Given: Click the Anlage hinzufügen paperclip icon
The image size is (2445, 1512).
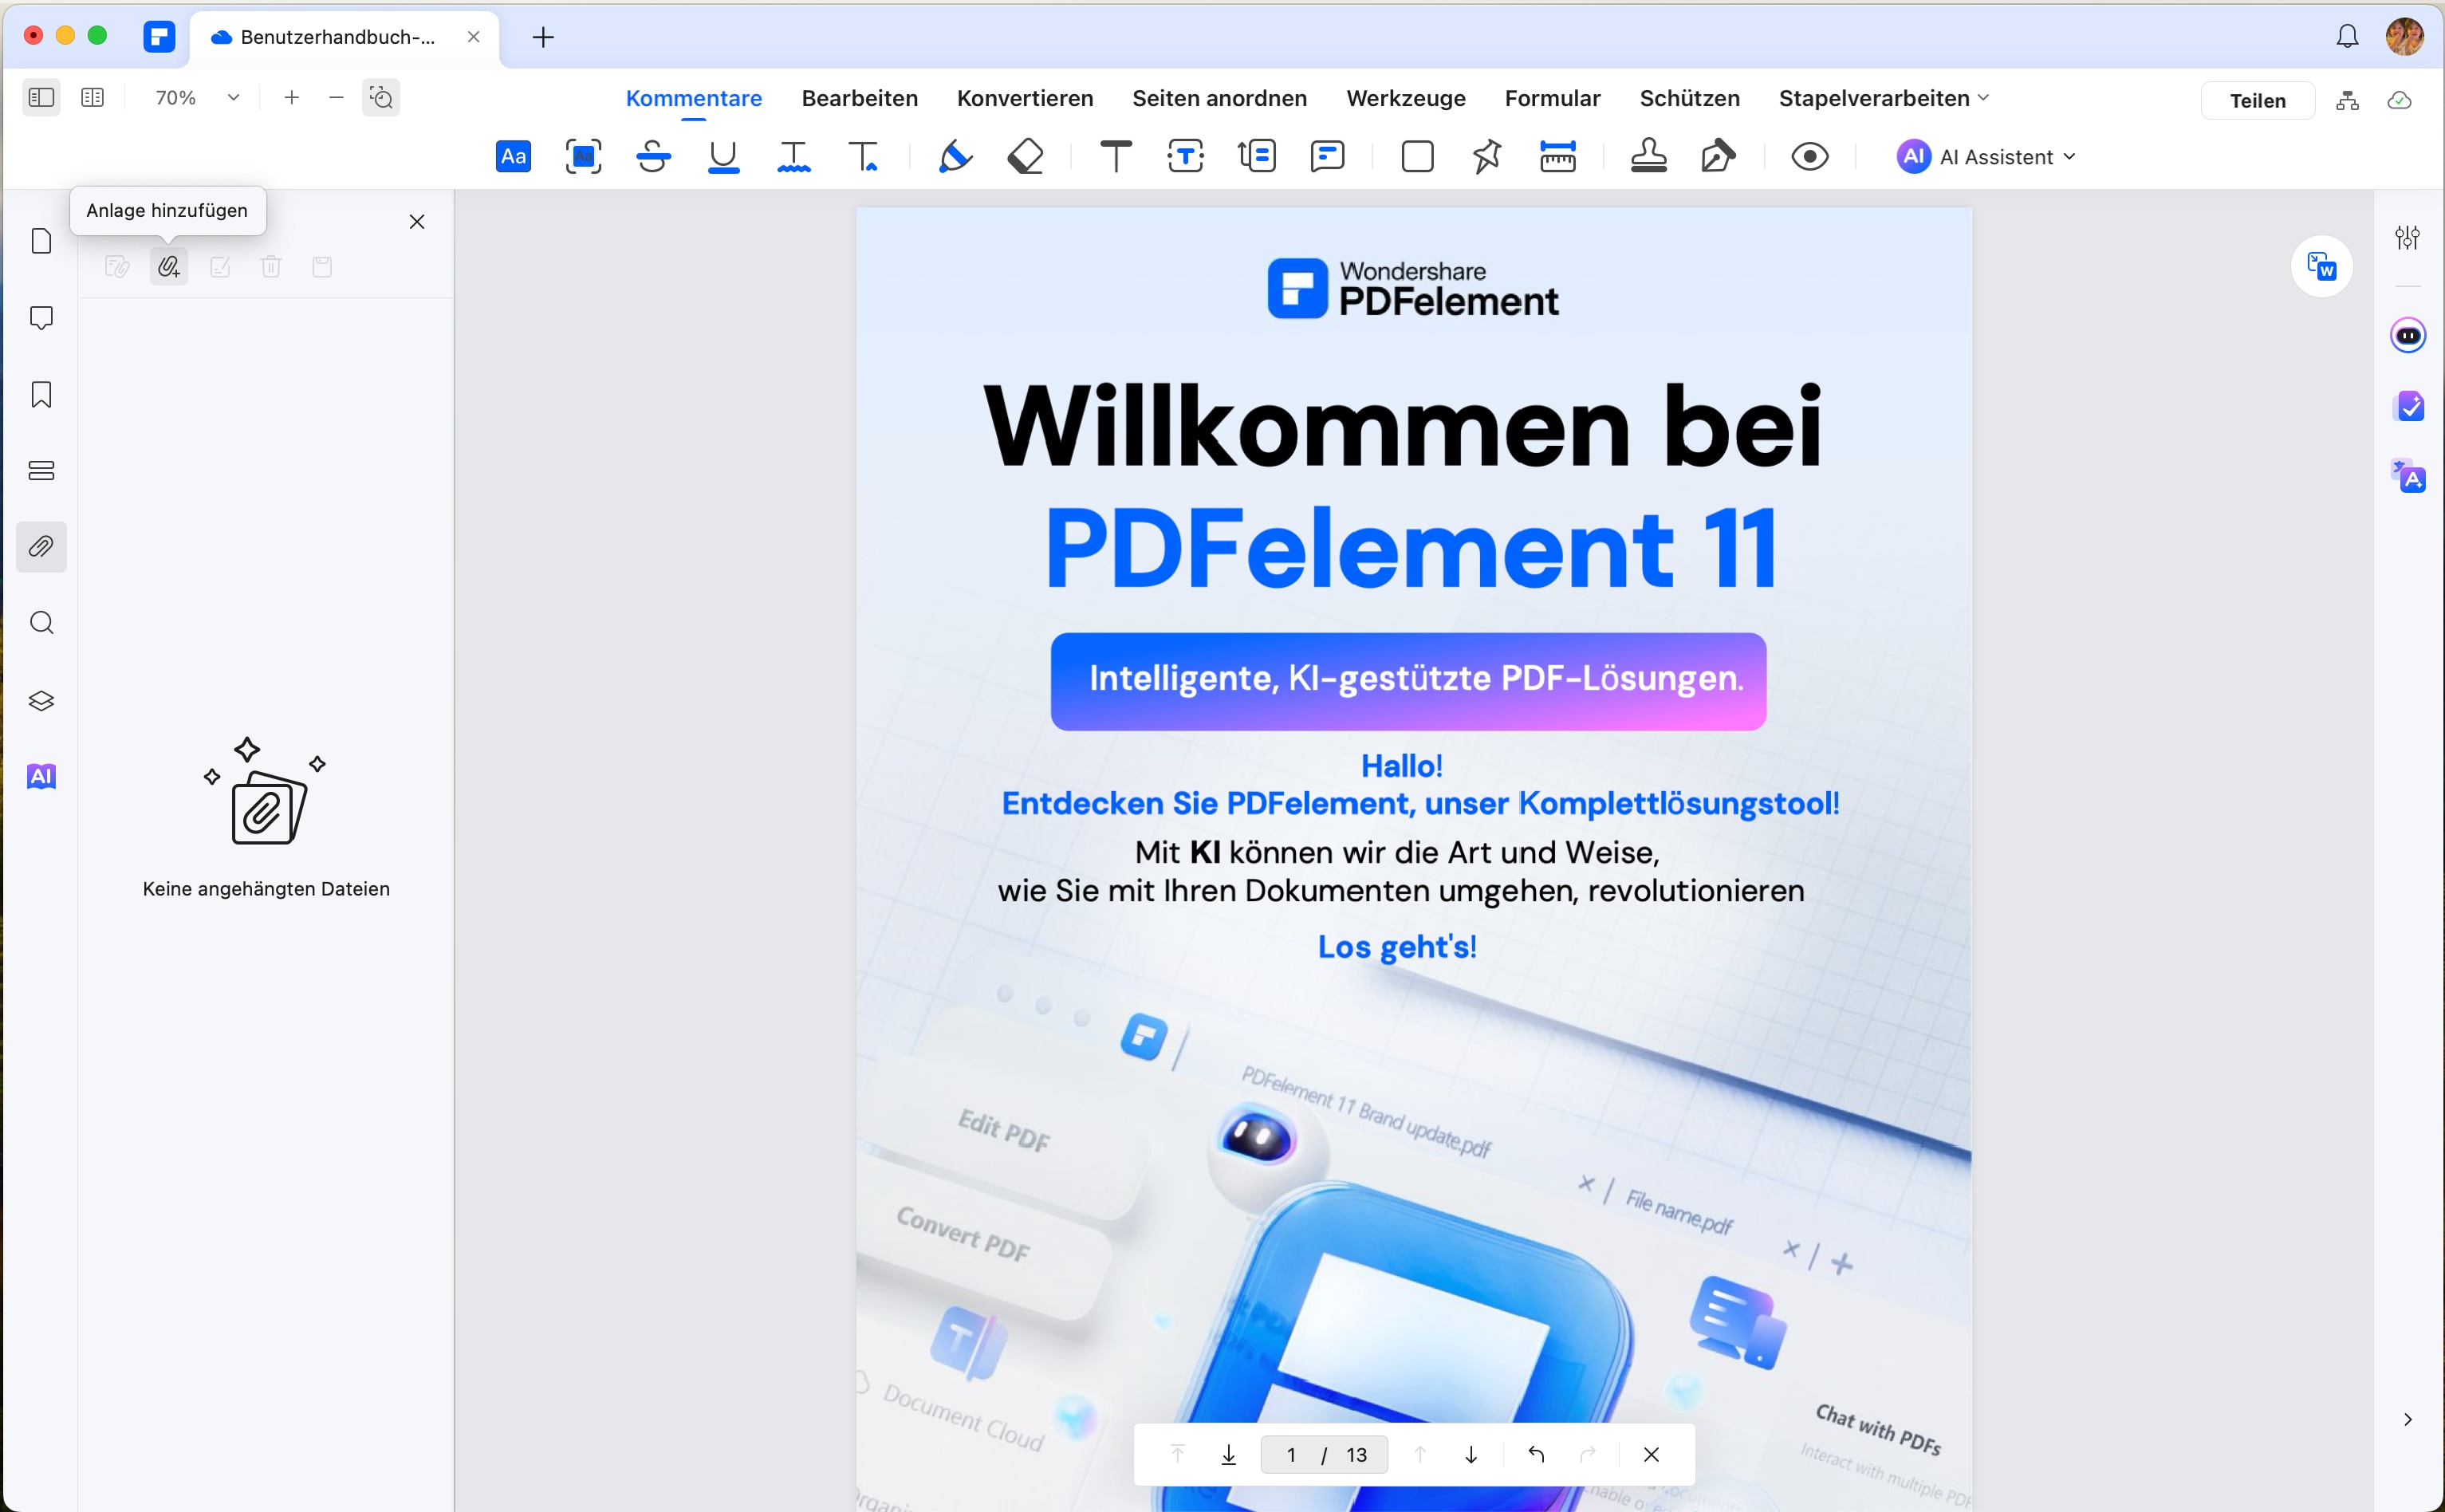Looking at the screenshot, I should click(169, 267).
